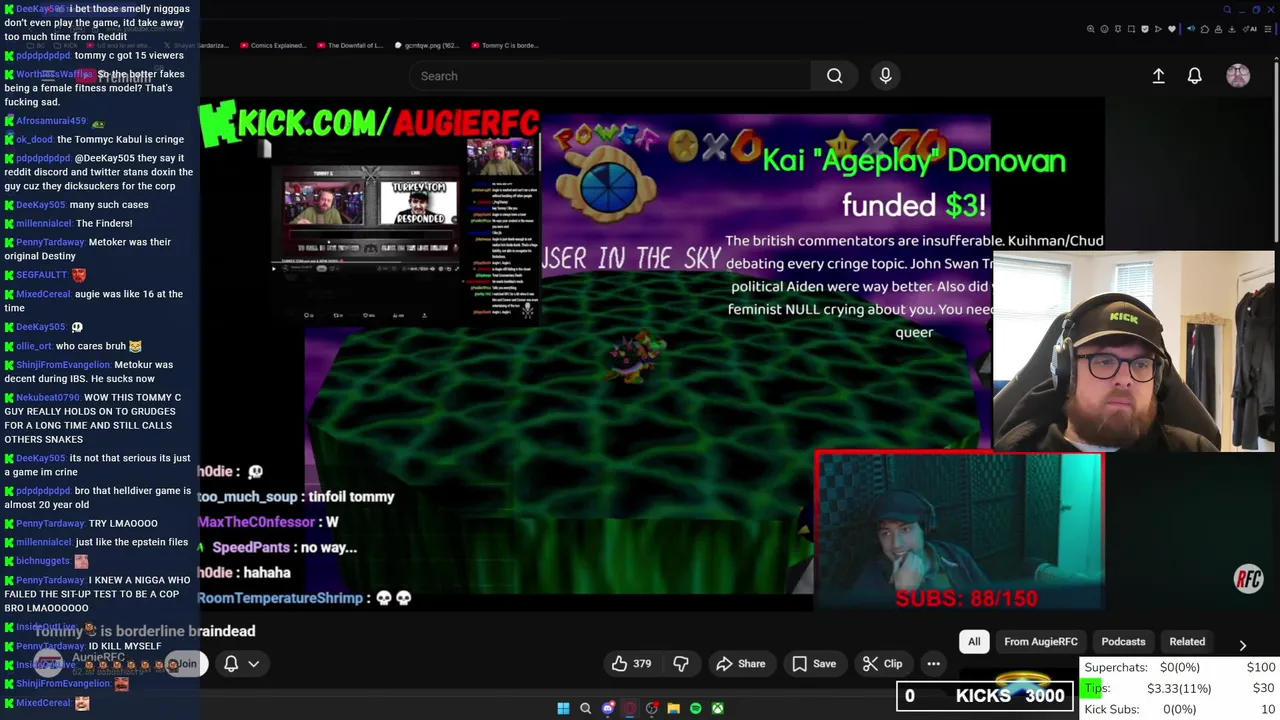Click the browser zoom magnifier toolbar icon
The height and width of the screenshot is (720, 1280).
point(1091,29)
